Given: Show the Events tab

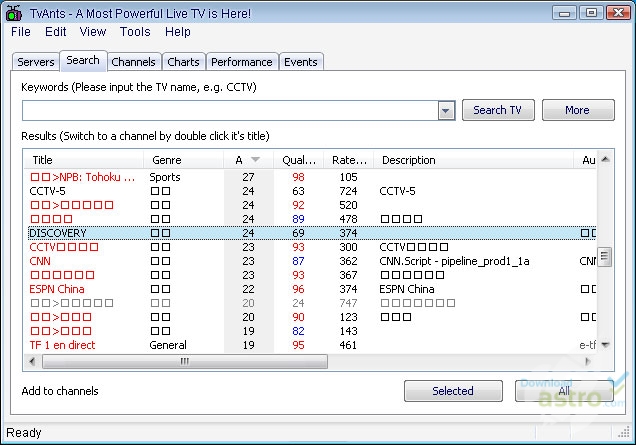Looking at the screenshot, I should click(301, 62).
